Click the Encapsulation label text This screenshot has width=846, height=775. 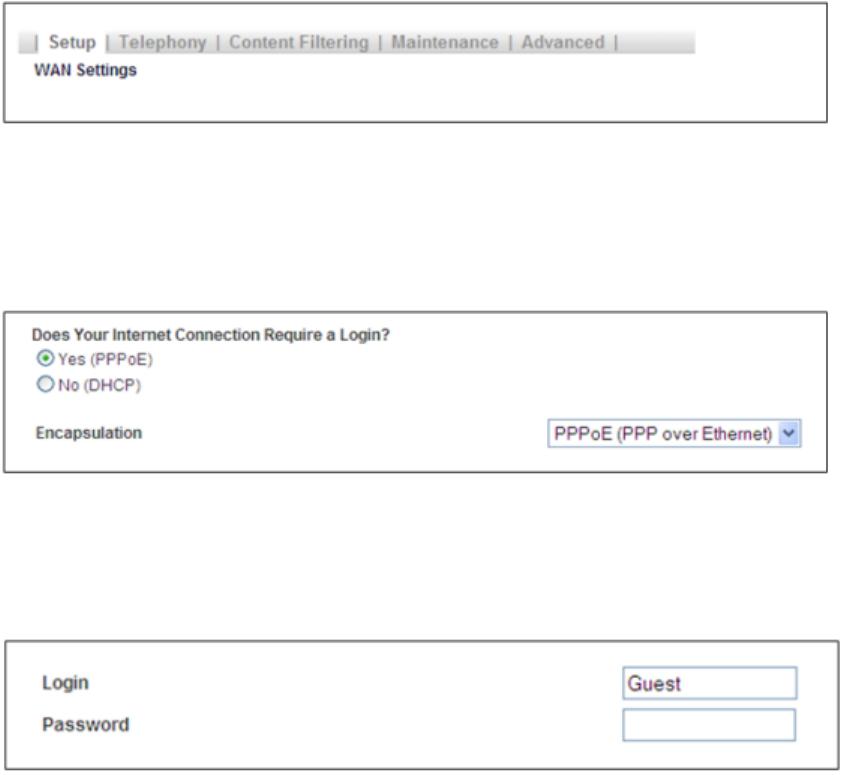tap(87, 434)
